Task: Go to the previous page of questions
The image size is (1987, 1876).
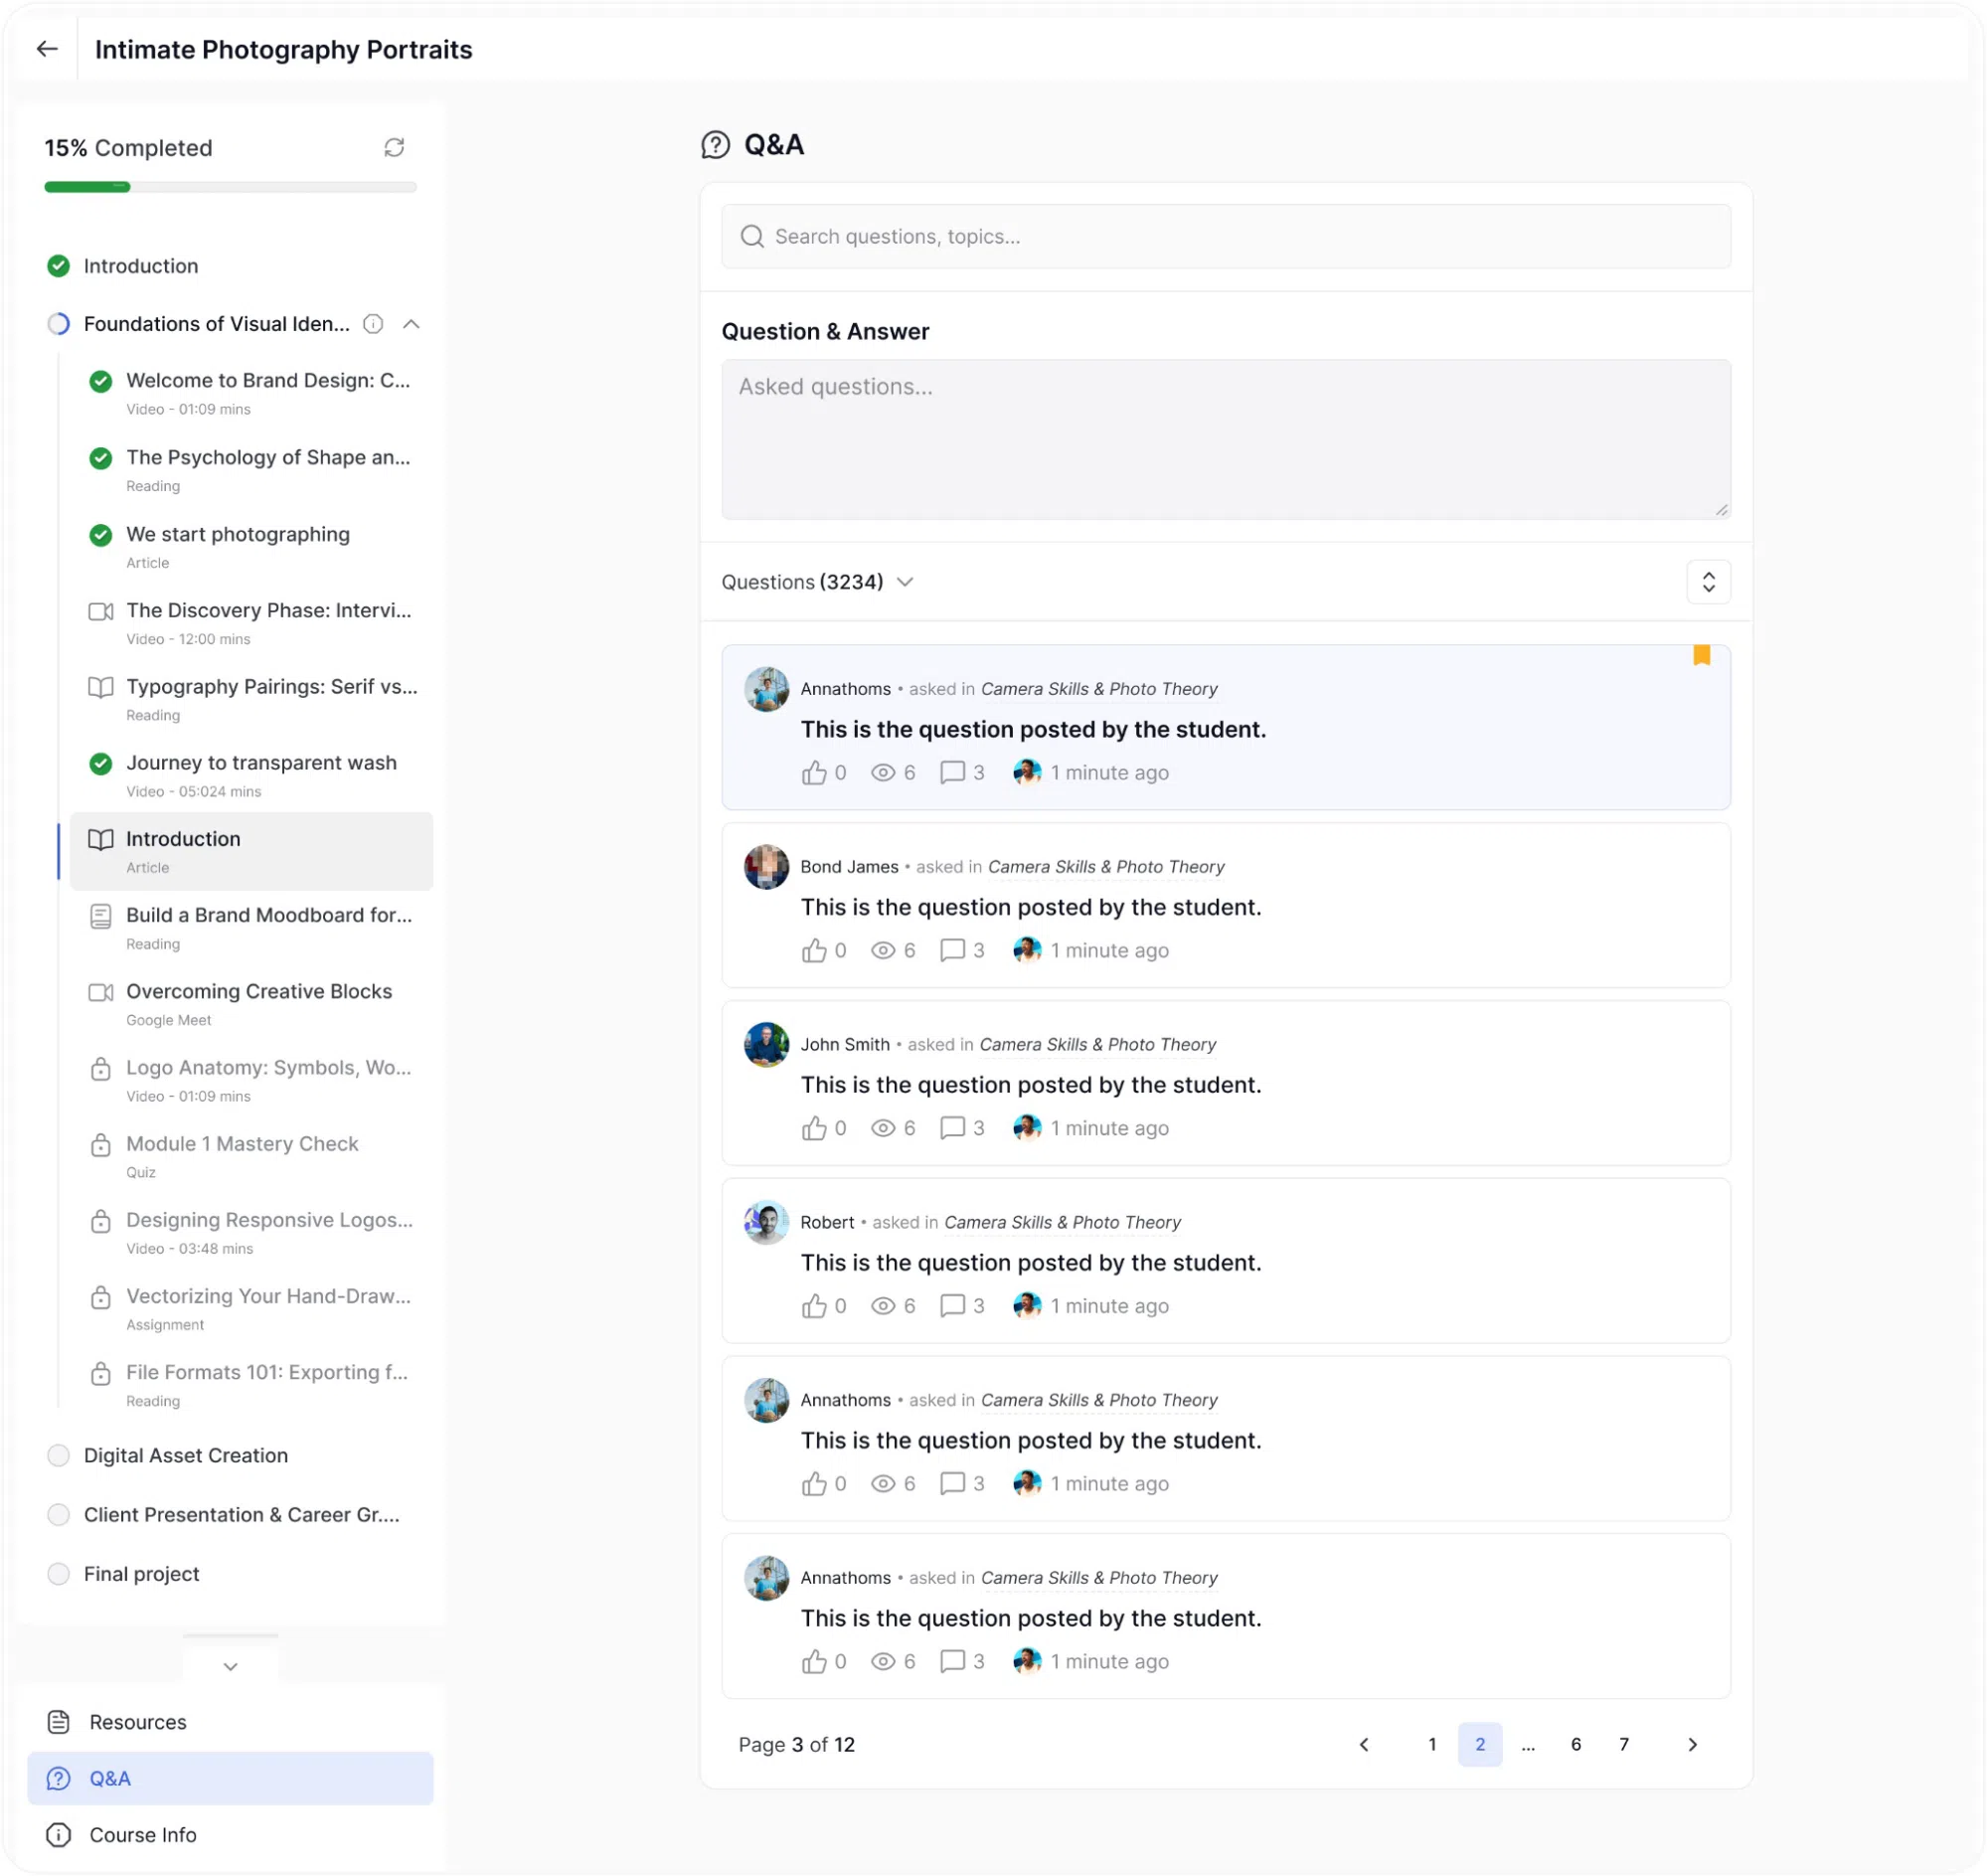Action: (1364, 1744)
